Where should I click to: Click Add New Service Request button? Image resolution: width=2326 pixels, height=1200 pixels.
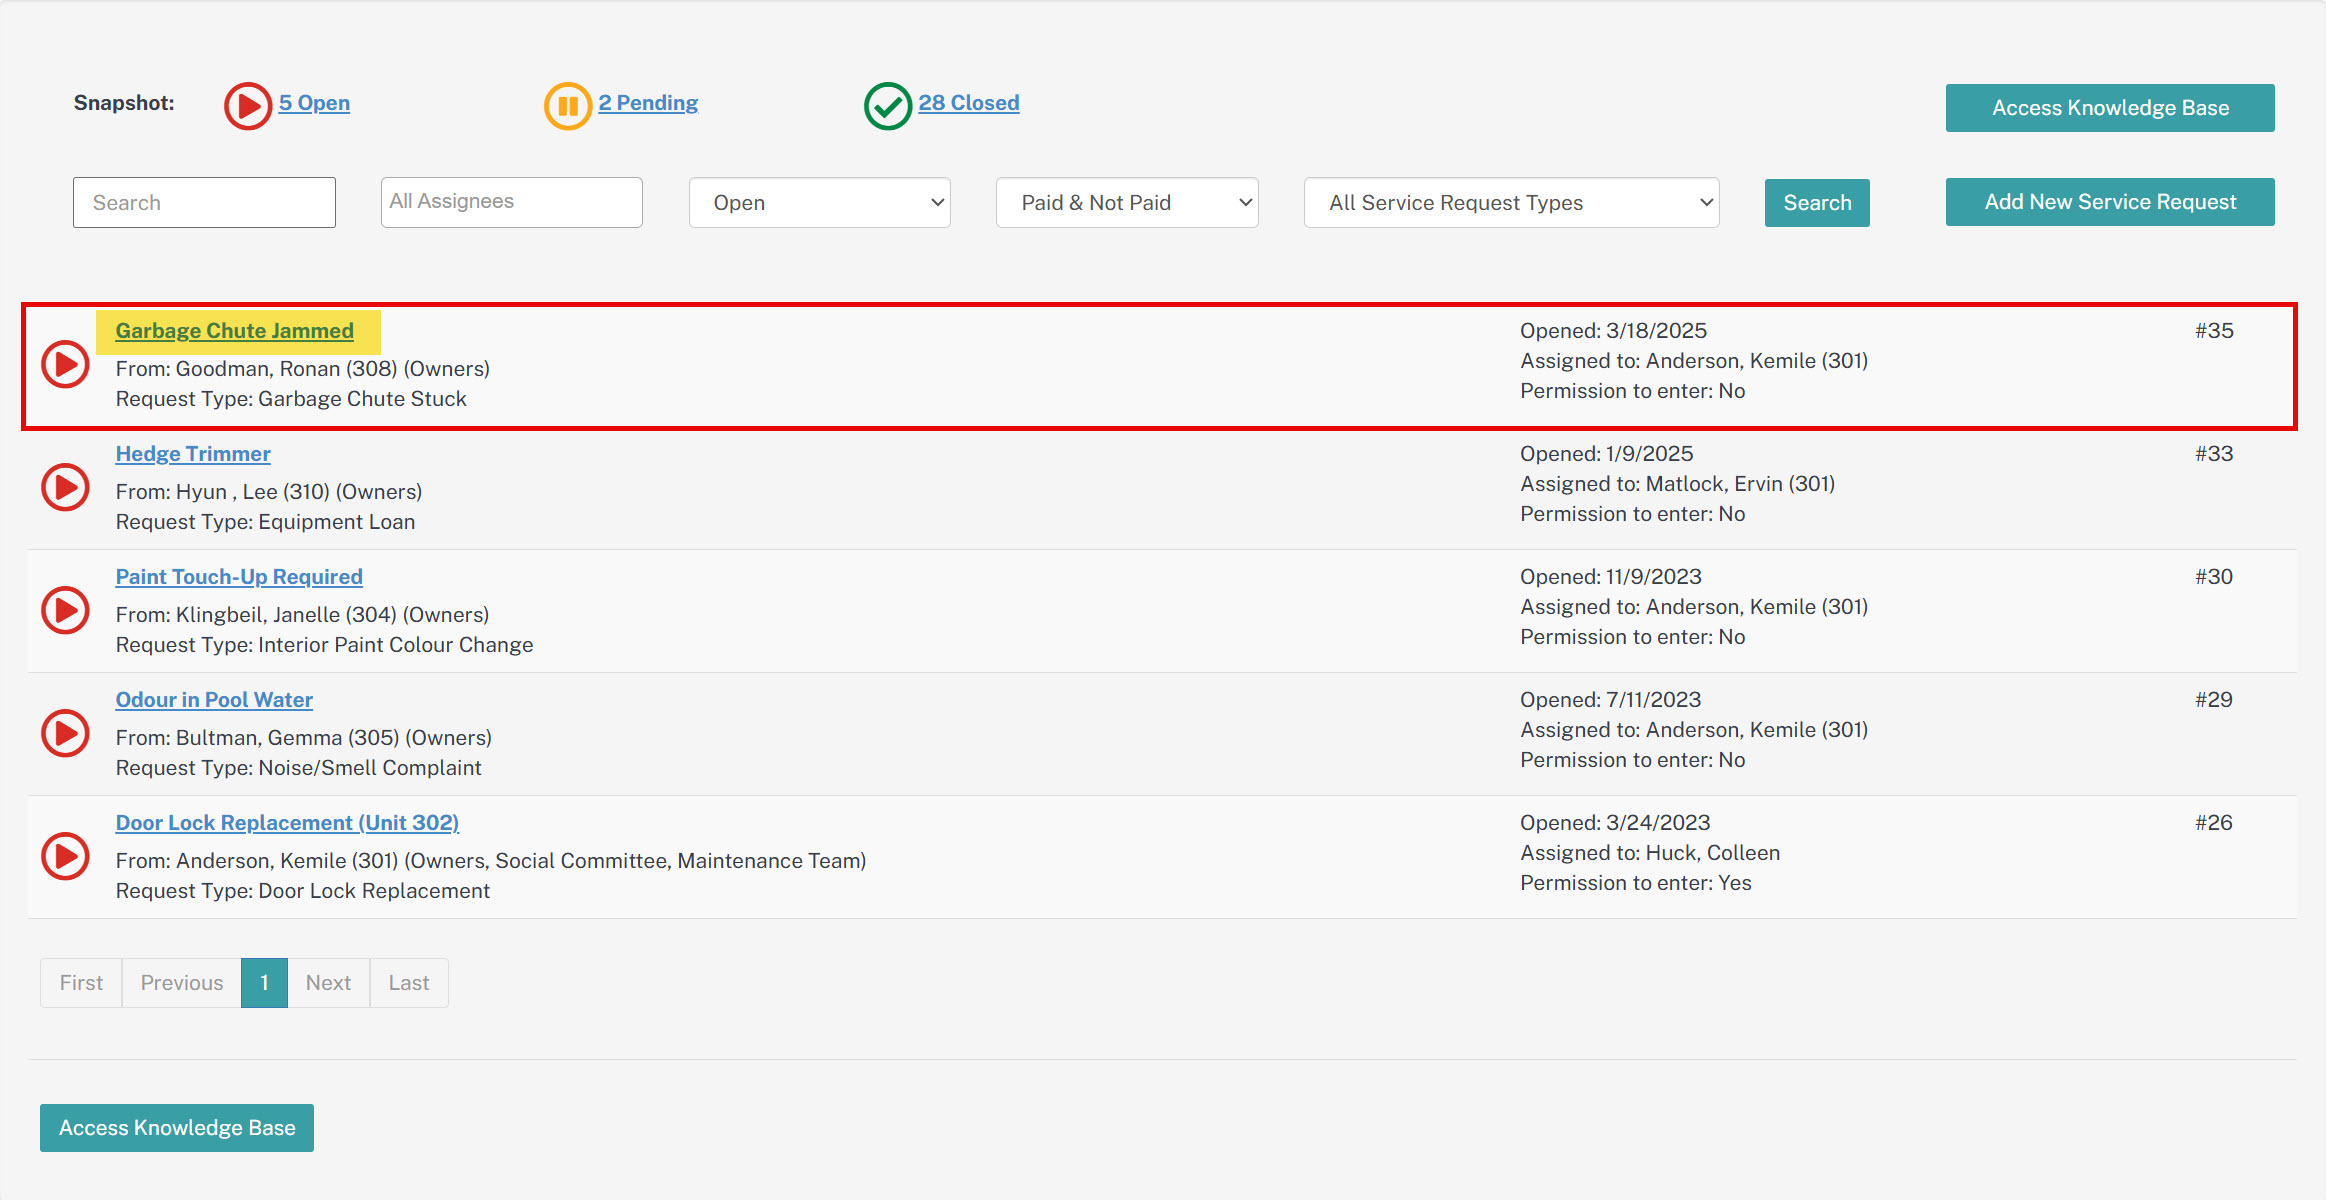tap(2110, 202)
